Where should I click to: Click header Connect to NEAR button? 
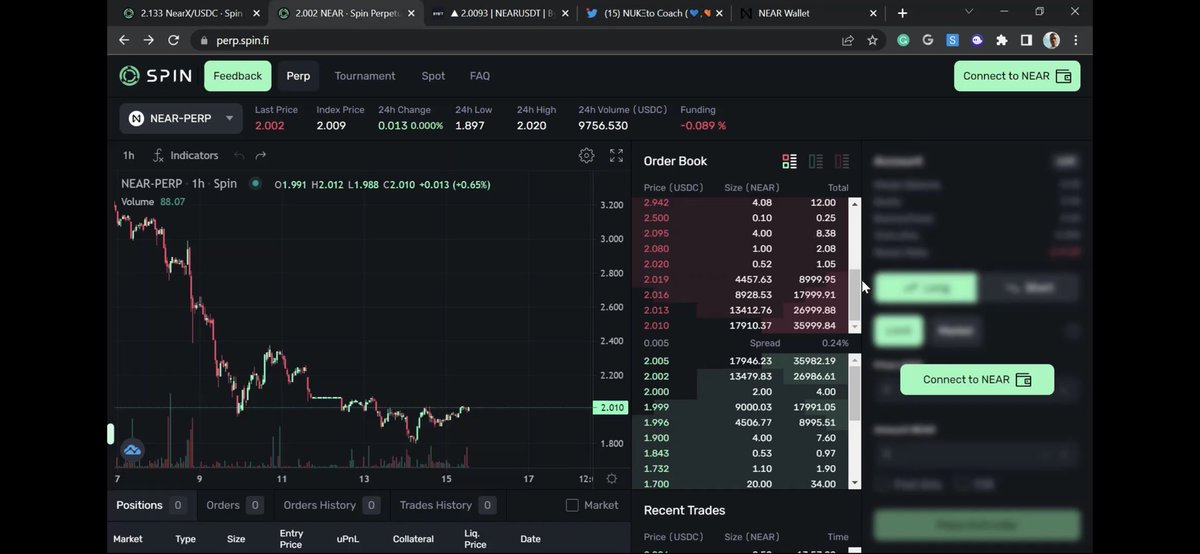pyautogui.click(x=1017, y=76)
